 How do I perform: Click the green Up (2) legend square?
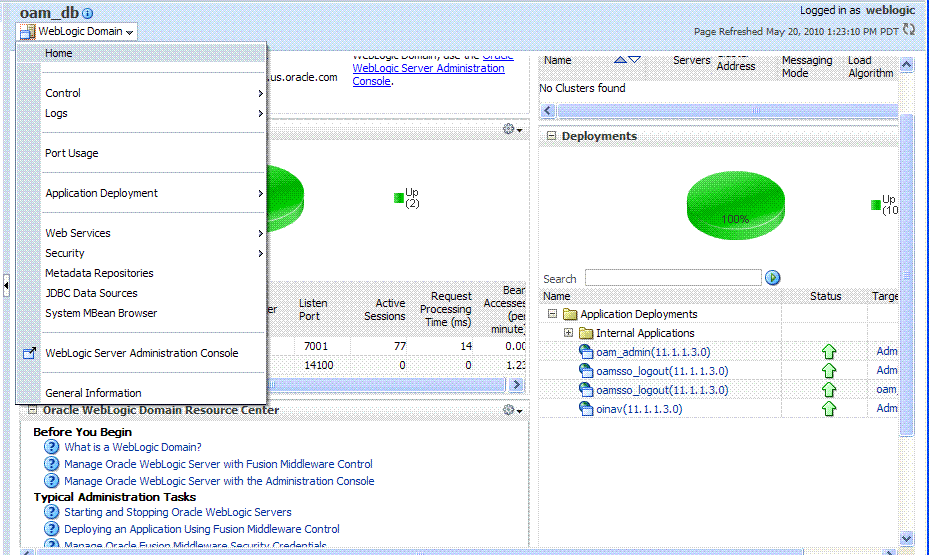coord(398,198)
